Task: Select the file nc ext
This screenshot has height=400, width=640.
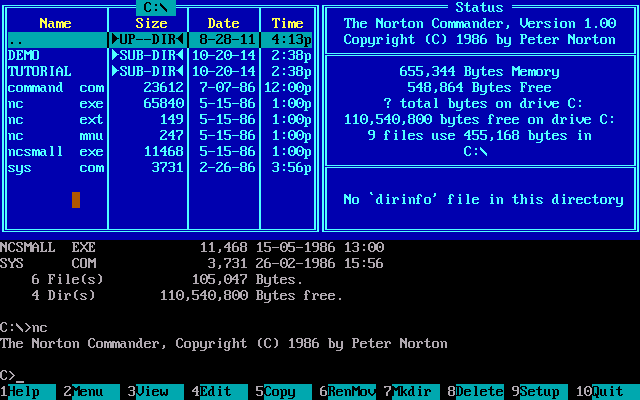Action: (160, 120)
